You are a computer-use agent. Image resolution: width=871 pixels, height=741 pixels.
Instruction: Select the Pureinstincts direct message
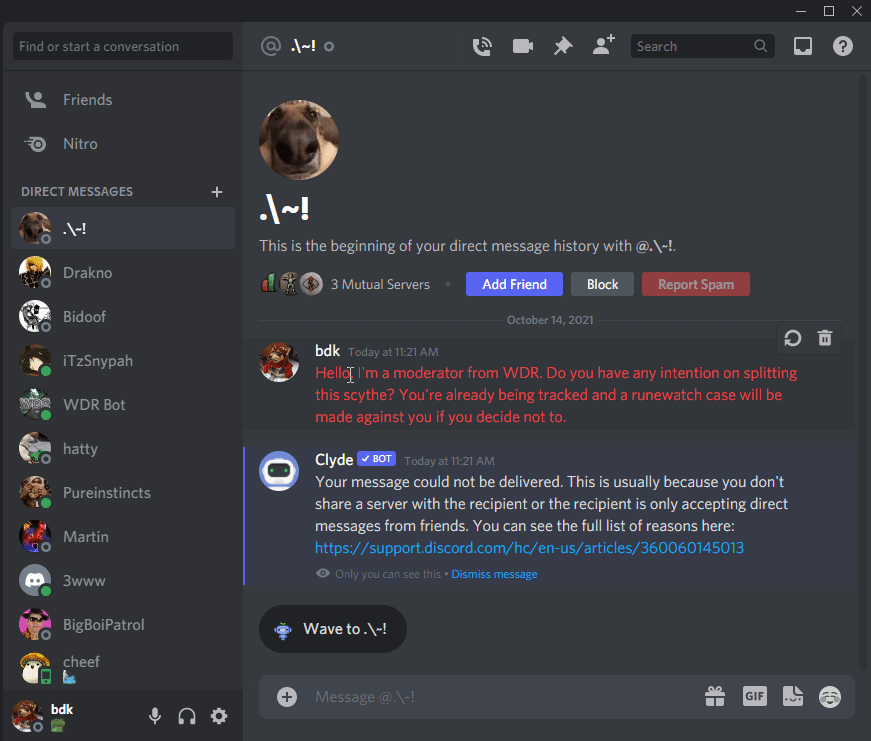[x=123, y=493]
